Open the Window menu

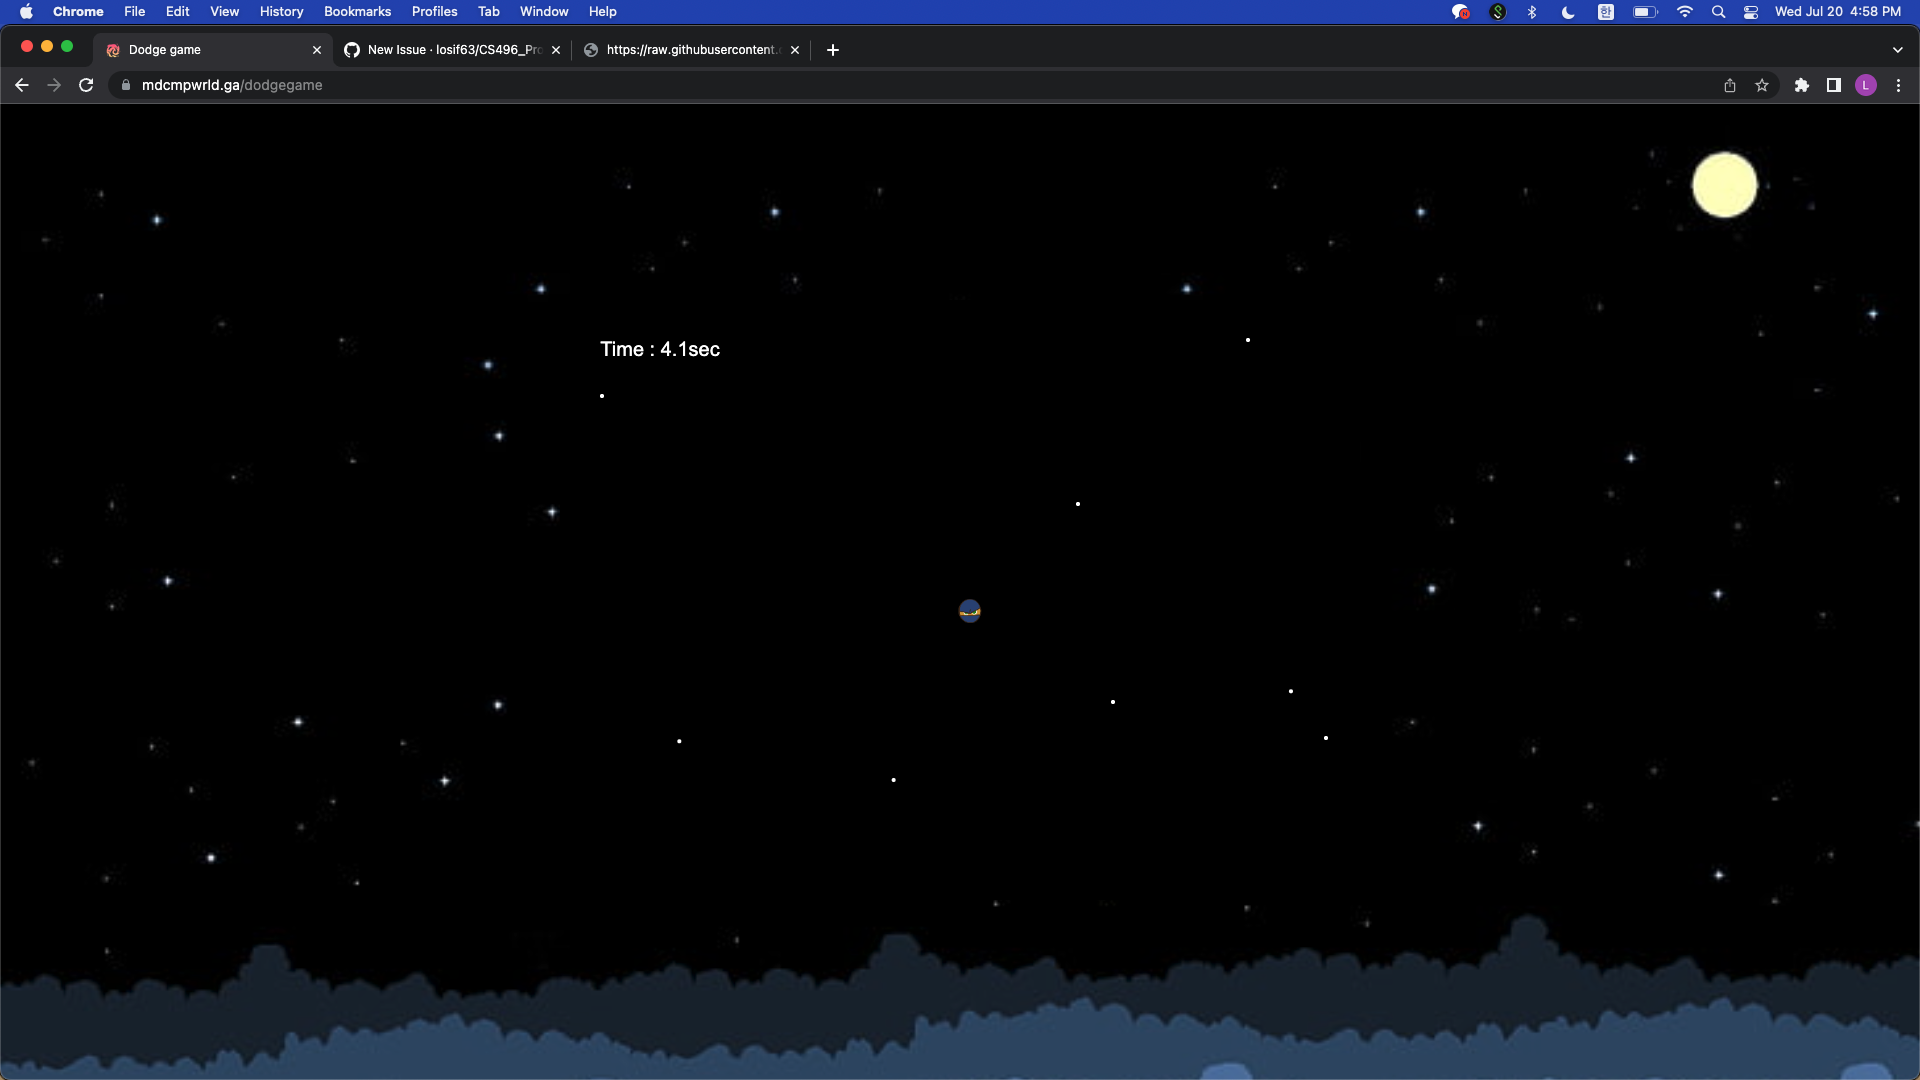tap(544, 12)
